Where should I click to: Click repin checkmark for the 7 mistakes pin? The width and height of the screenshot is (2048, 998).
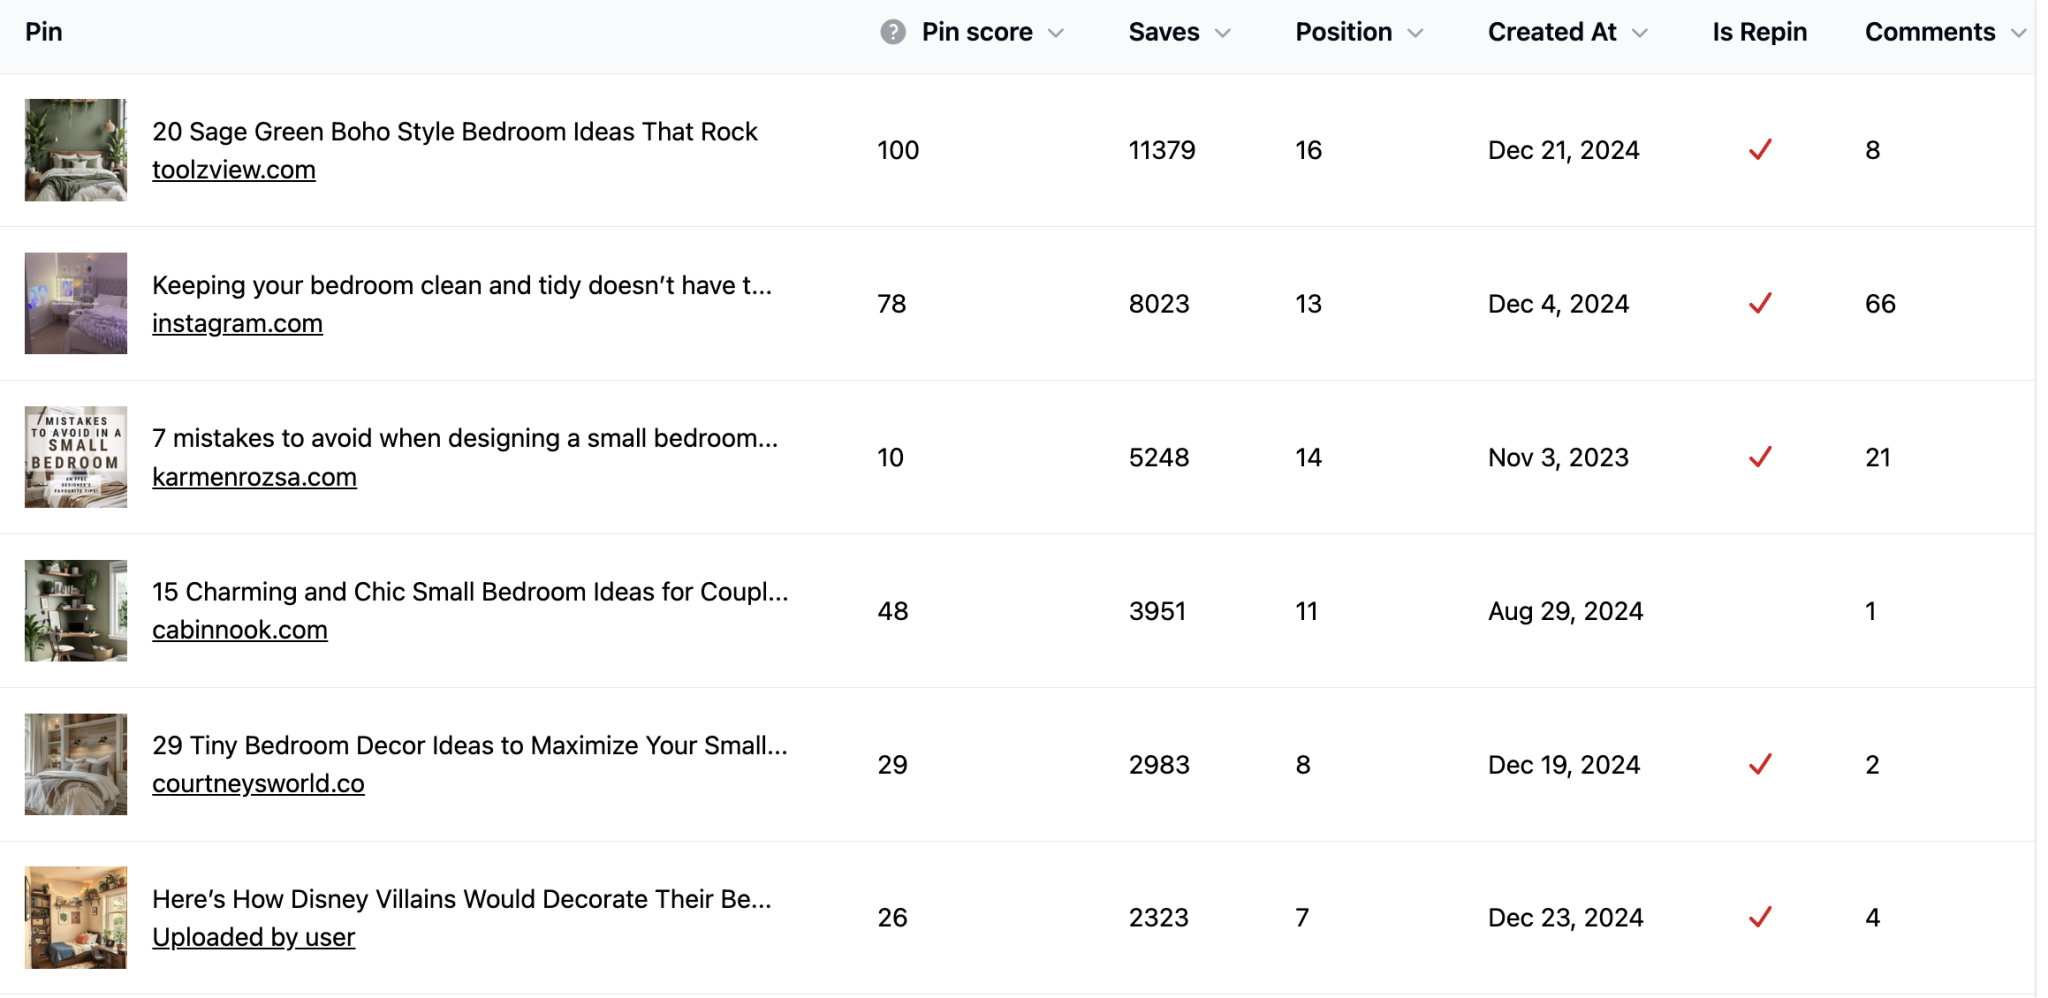[x=1760, y=457]
